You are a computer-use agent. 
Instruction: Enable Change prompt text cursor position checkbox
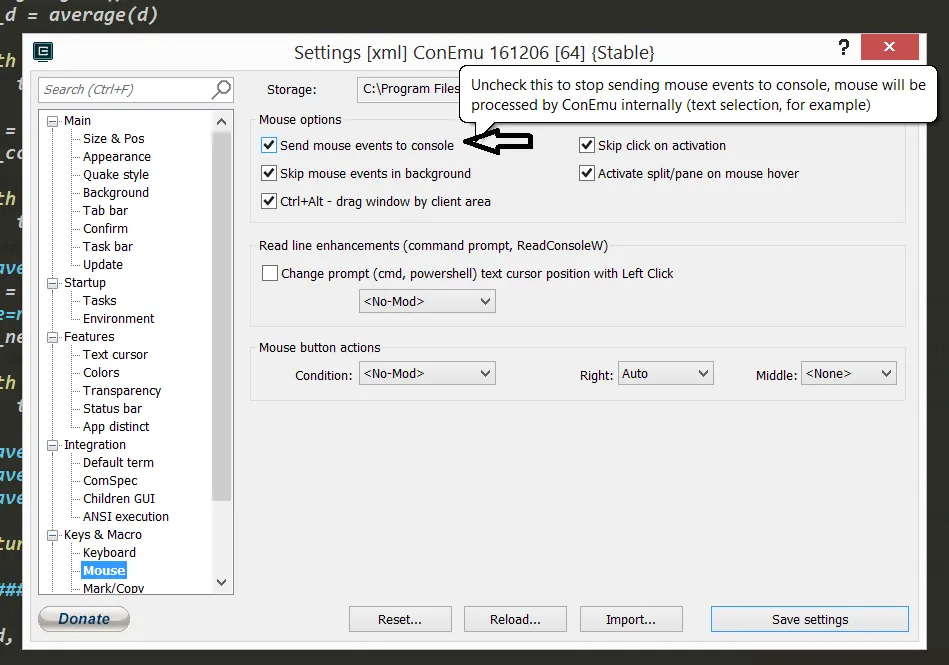(270, 273)
